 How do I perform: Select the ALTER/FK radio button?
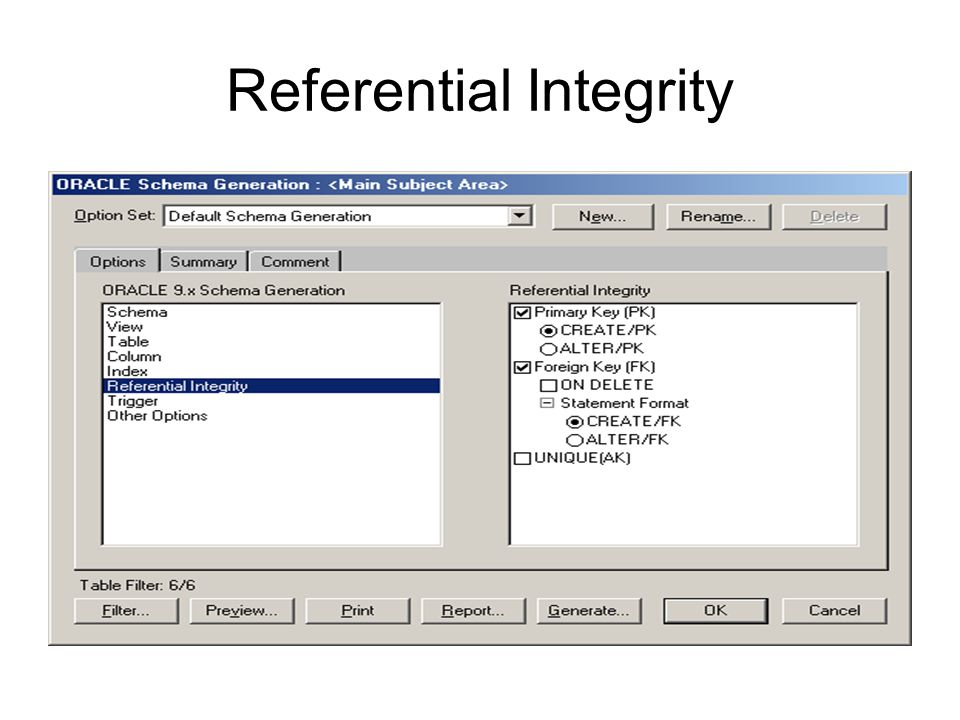click(574, 440)
